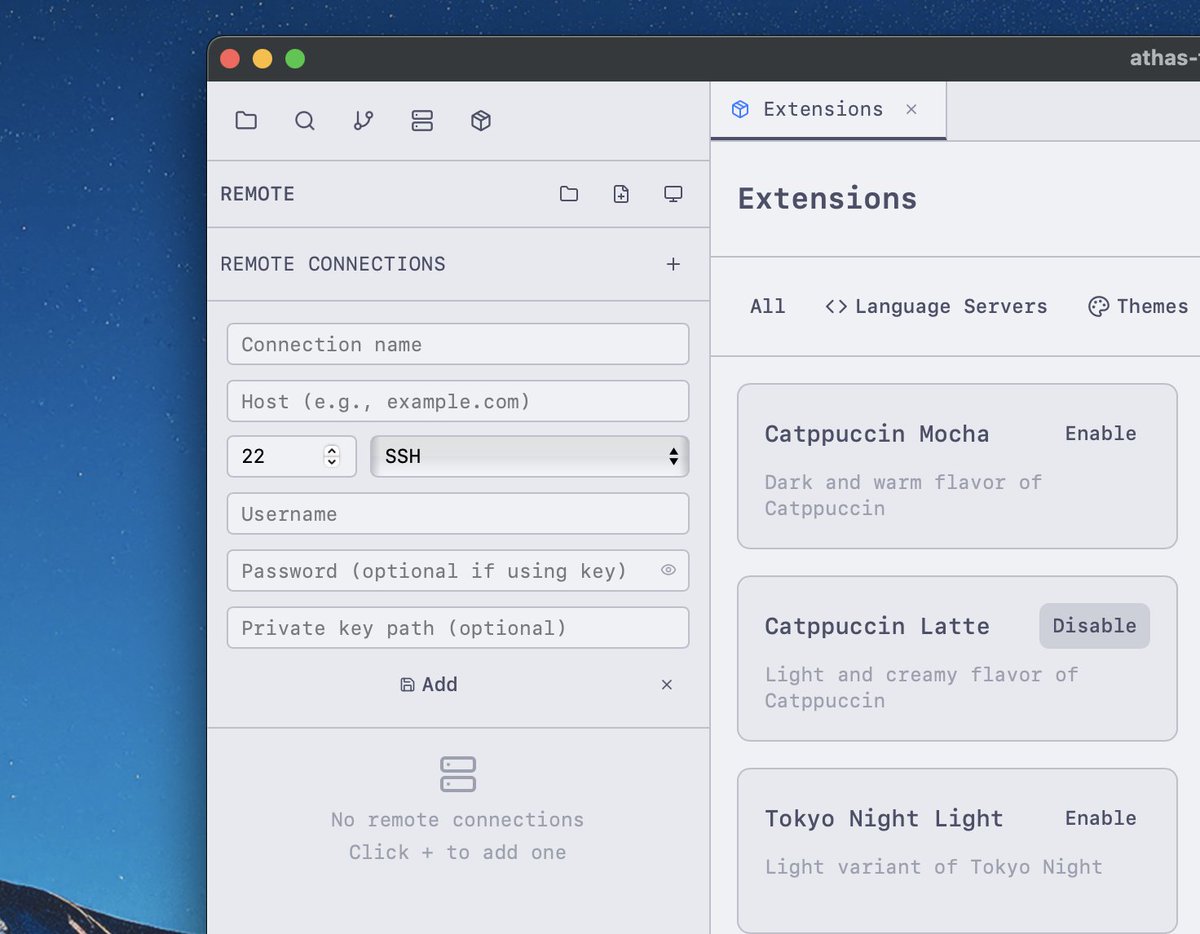Open the remote servers sidebar icon

tap(422, 121)
